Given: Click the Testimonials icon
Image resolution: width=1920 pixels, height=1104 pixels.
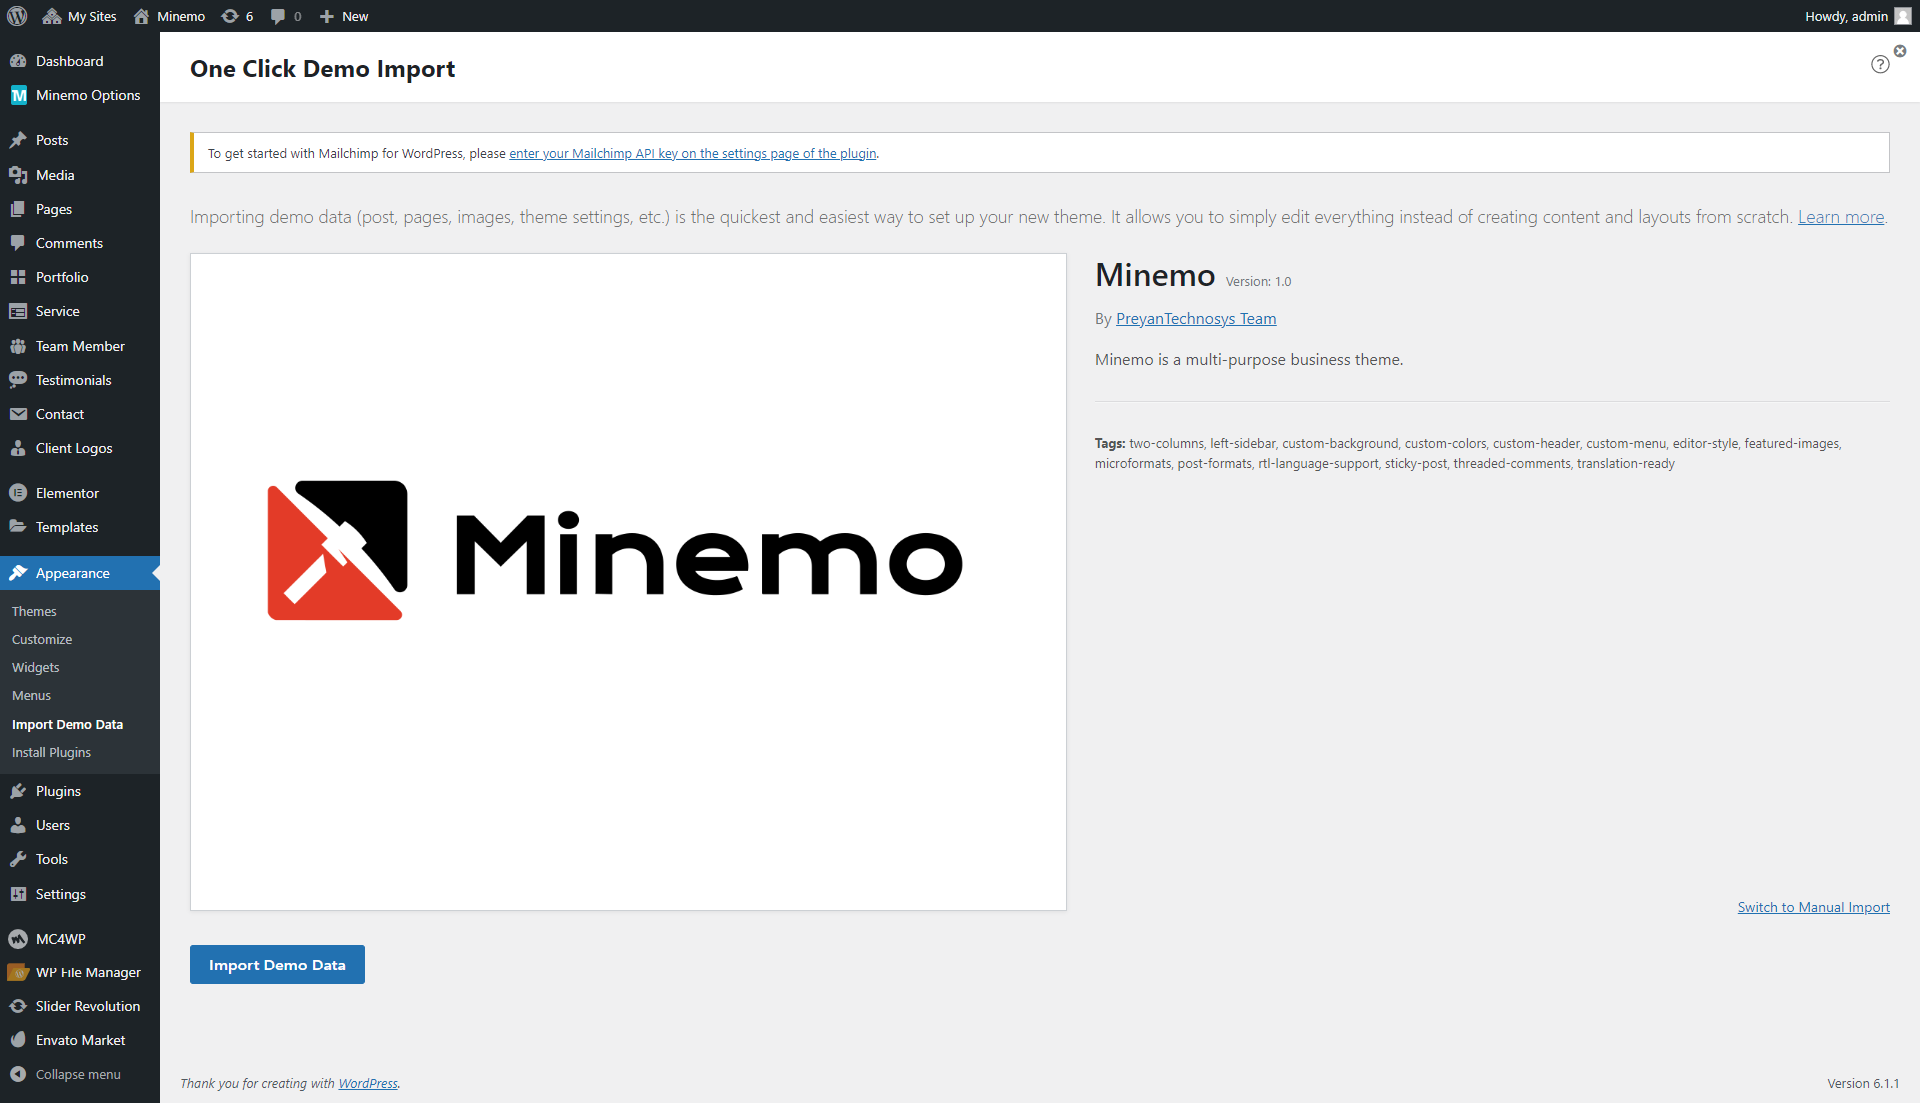Looking at the screenshot, I should point(18,380).
